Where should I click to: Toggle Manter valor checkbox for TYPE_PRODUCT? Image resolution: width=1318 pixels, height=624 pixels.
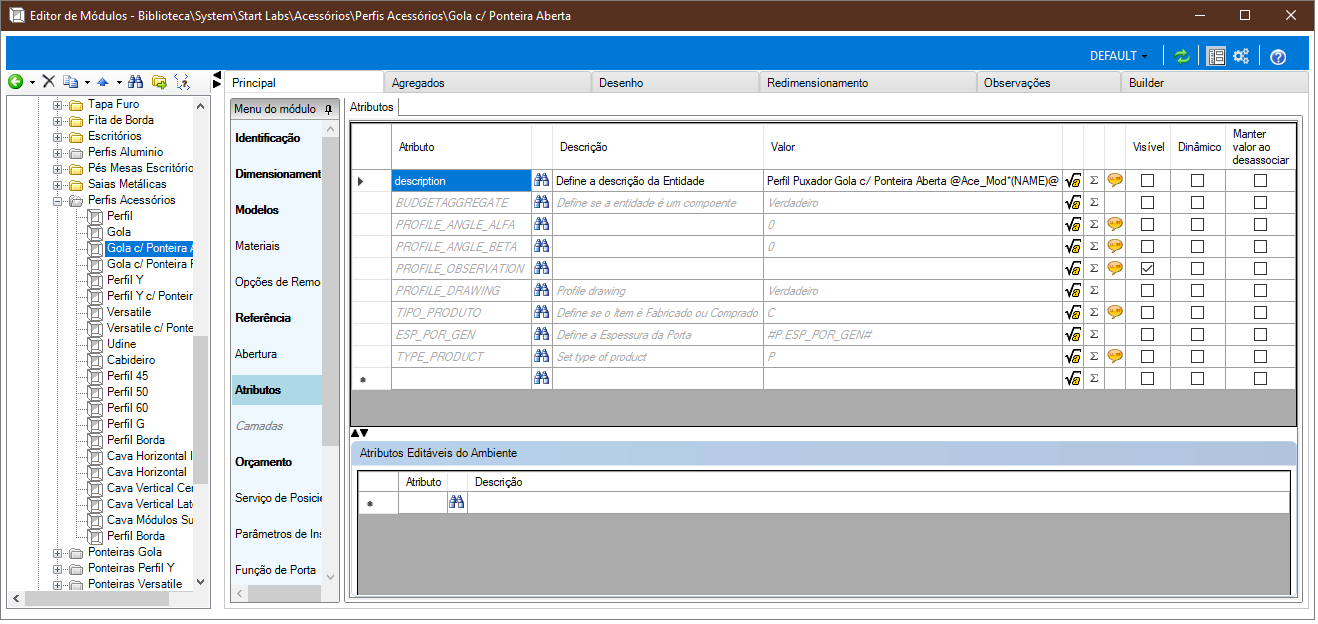pyautogui.click(x=1260, y=357)
